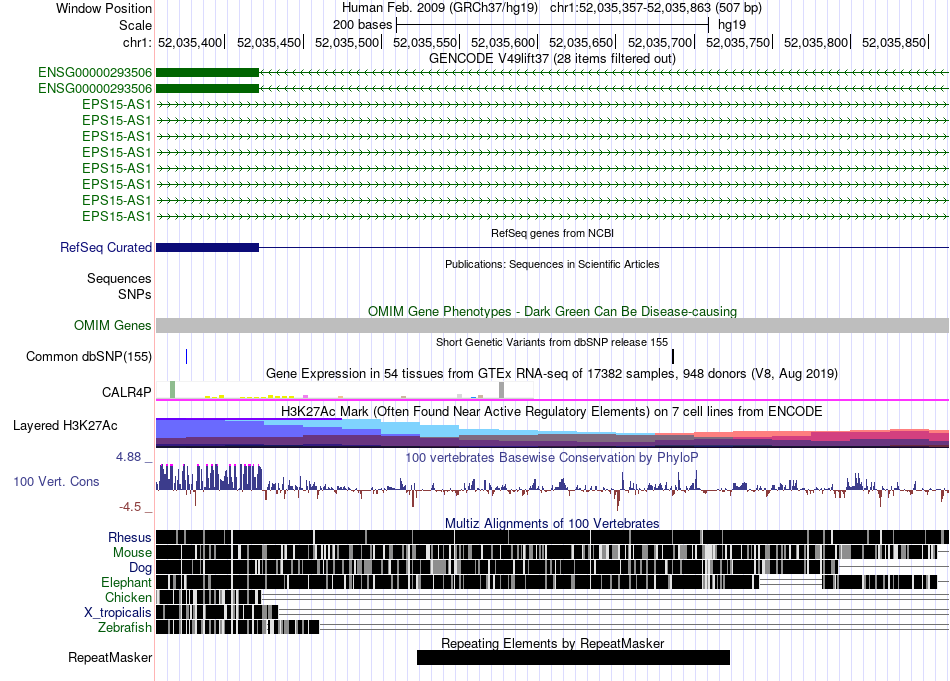Click the Elephant species label
The height and width of the screenshot is (681, 950).
126,582
